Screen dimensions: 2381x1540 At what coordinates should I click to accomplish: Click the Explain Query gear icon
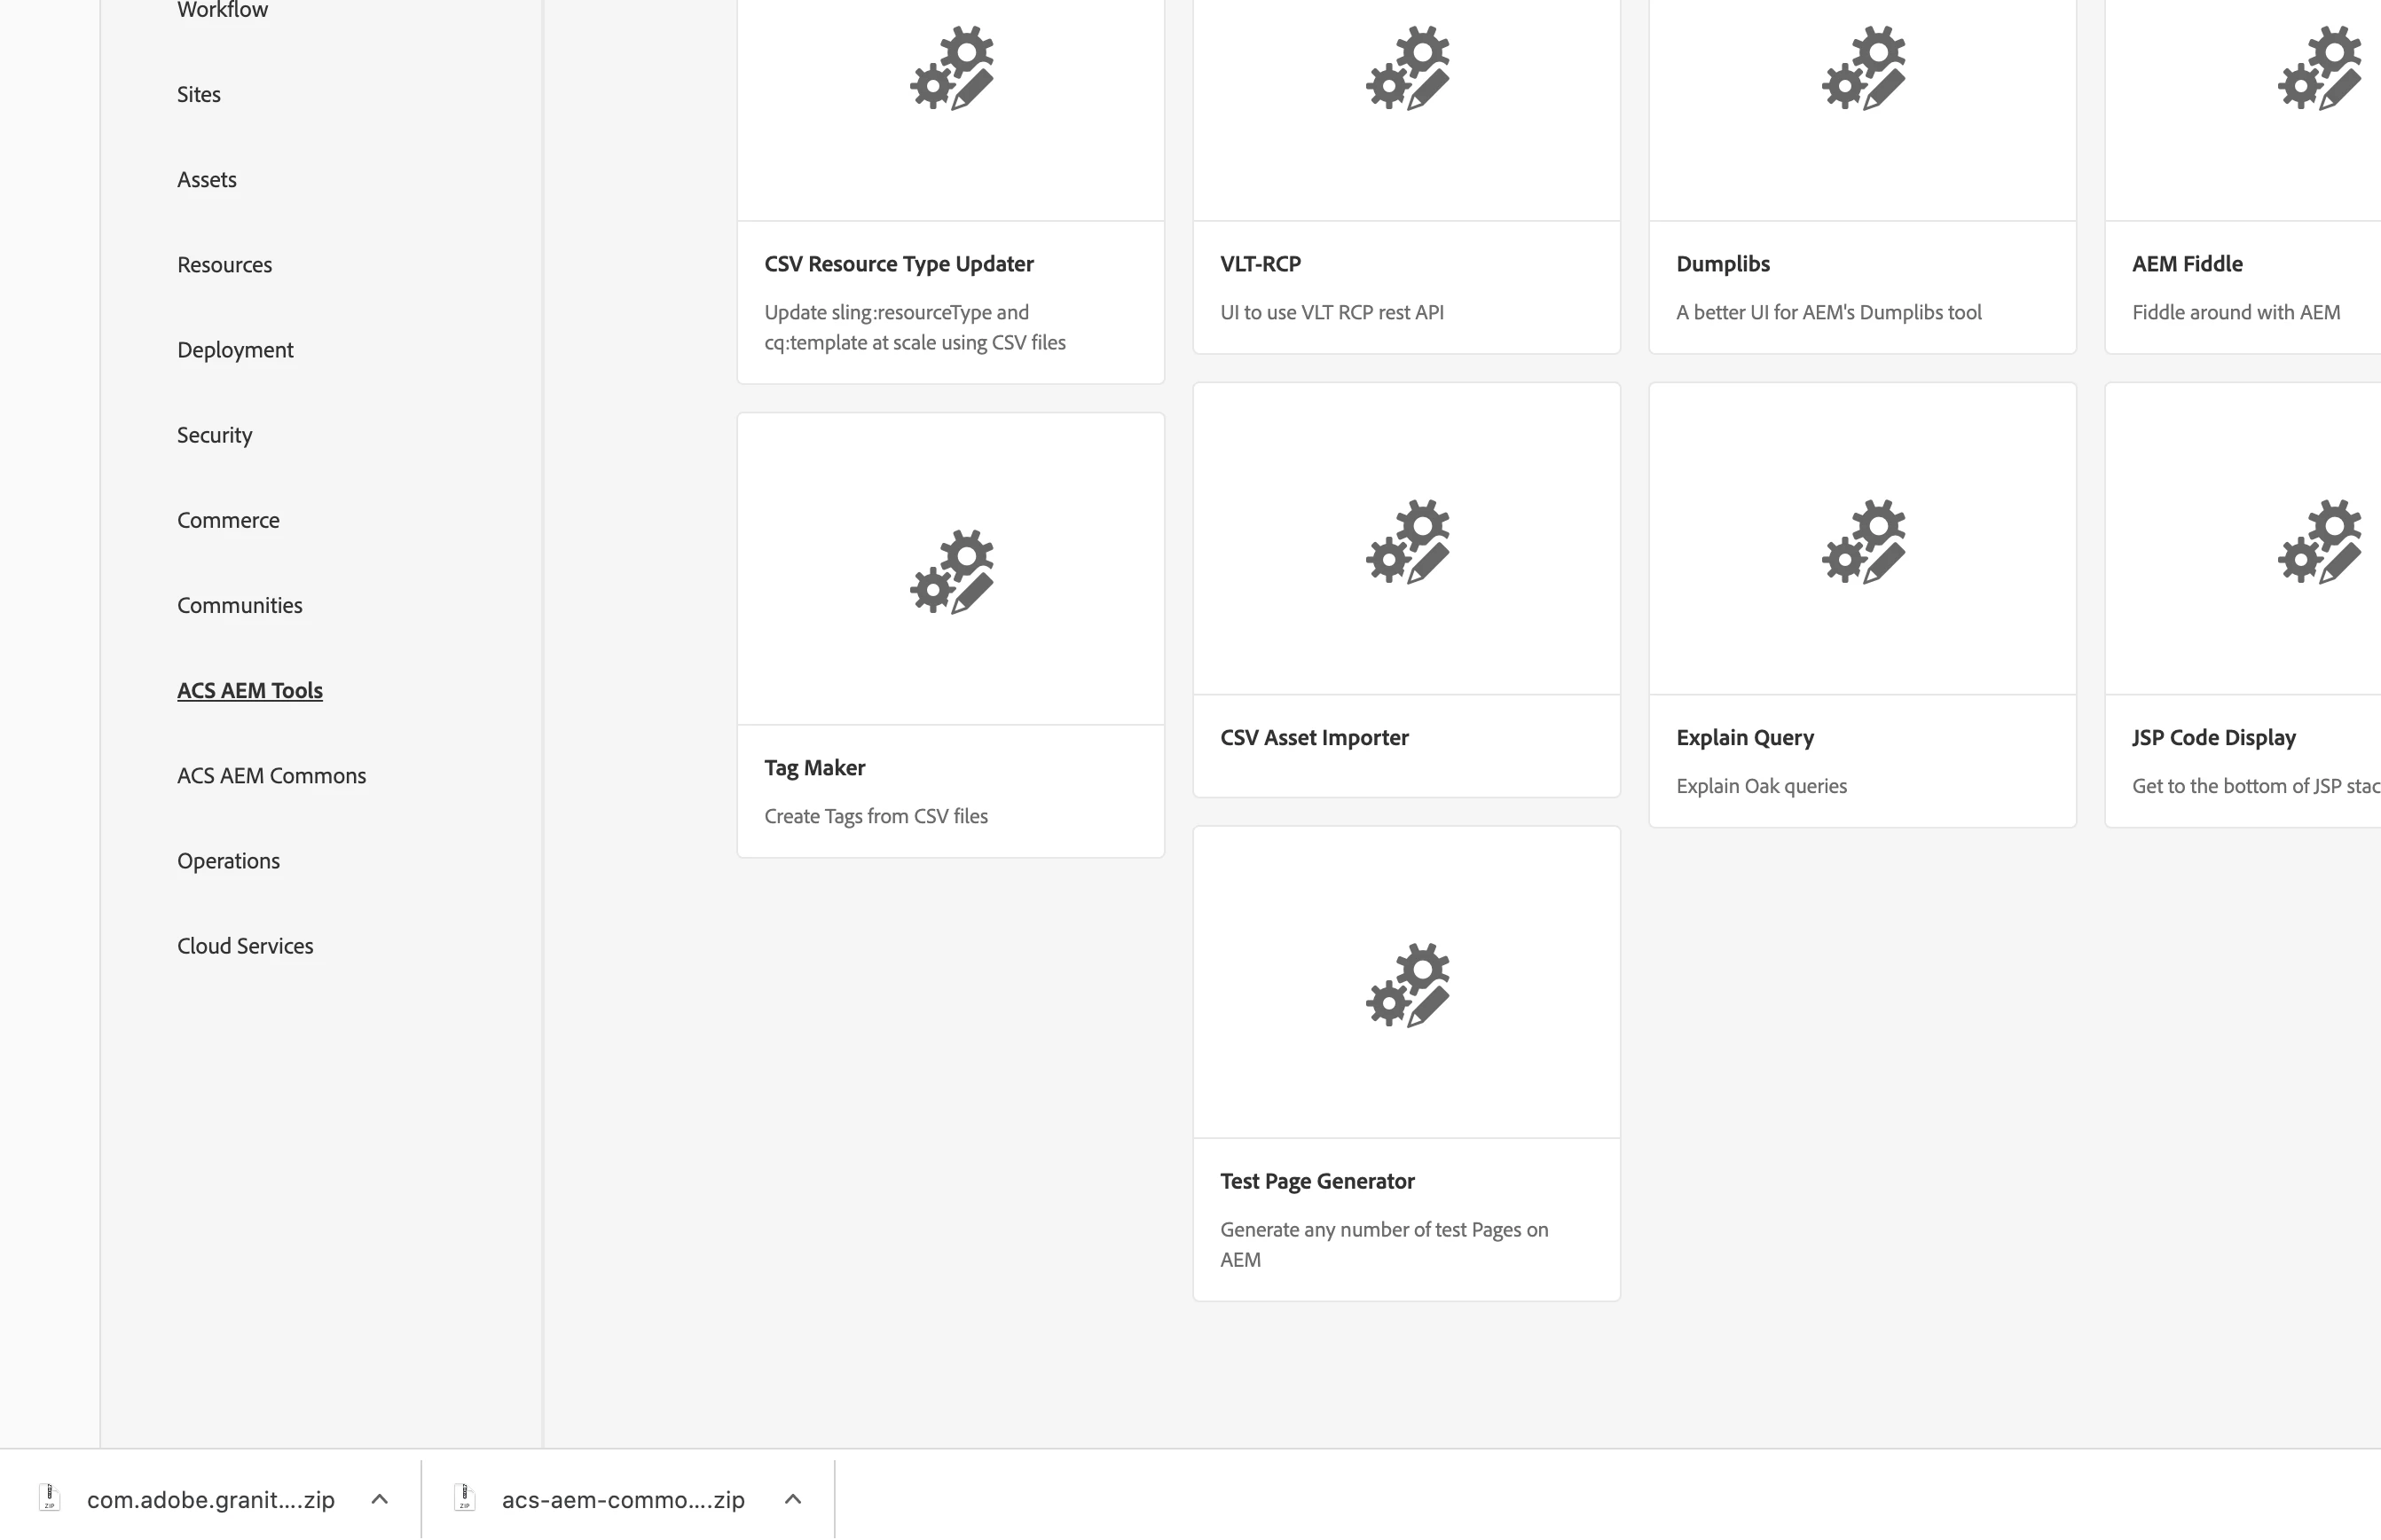[x=1863, y=541]
